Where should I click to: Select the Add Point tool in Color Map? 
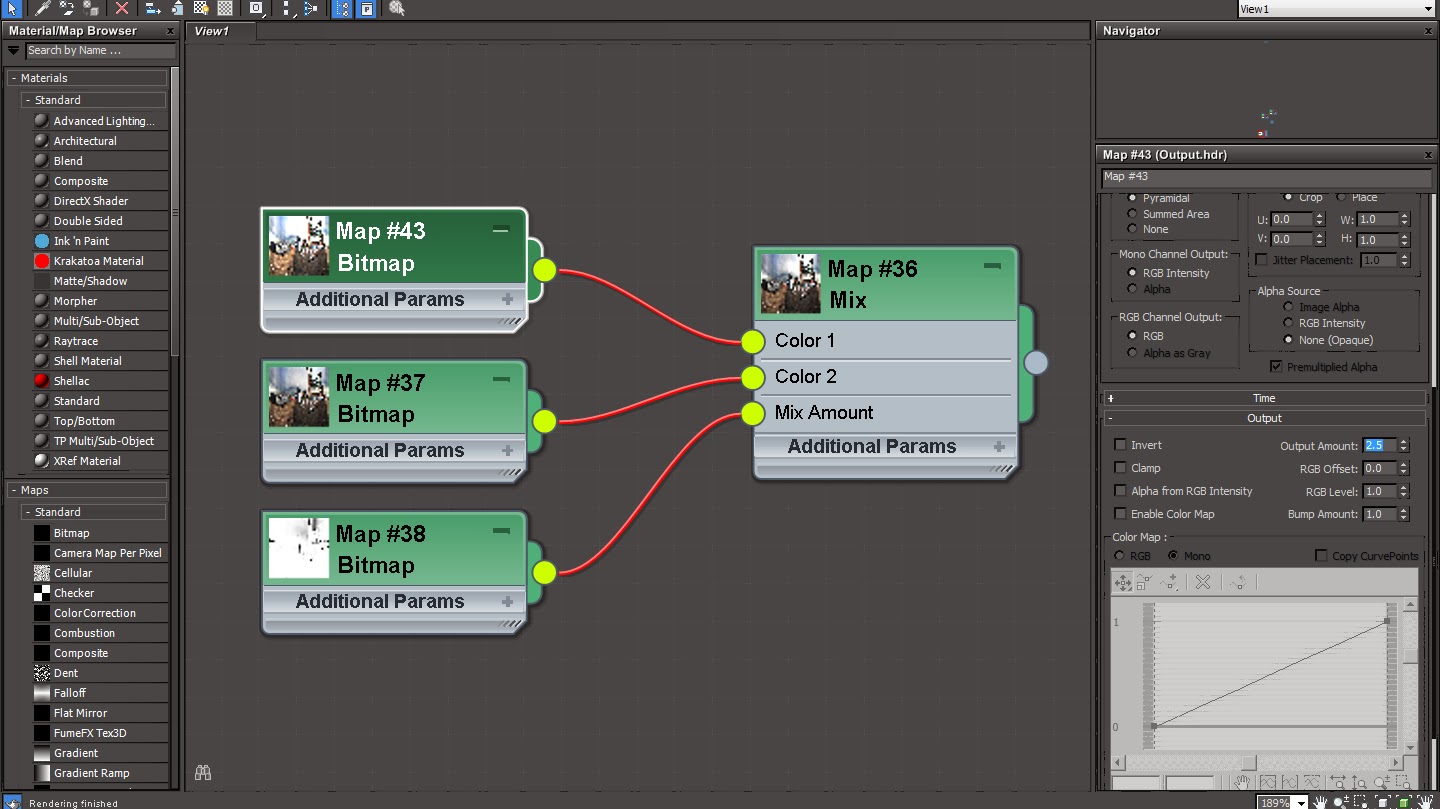[1168, 582]
